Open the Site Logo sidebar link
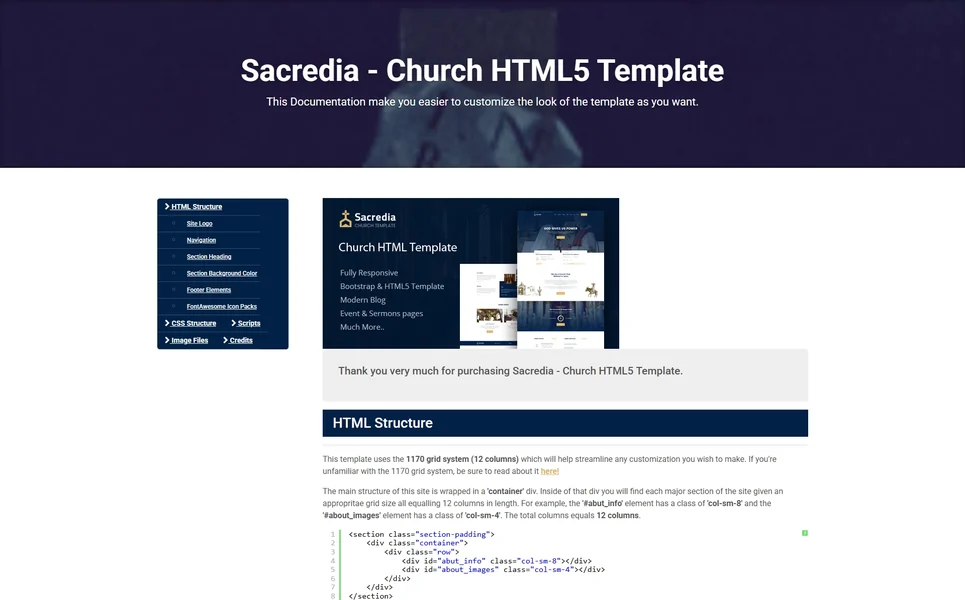This screenshot has height=600, width=965. click(199, 224)
